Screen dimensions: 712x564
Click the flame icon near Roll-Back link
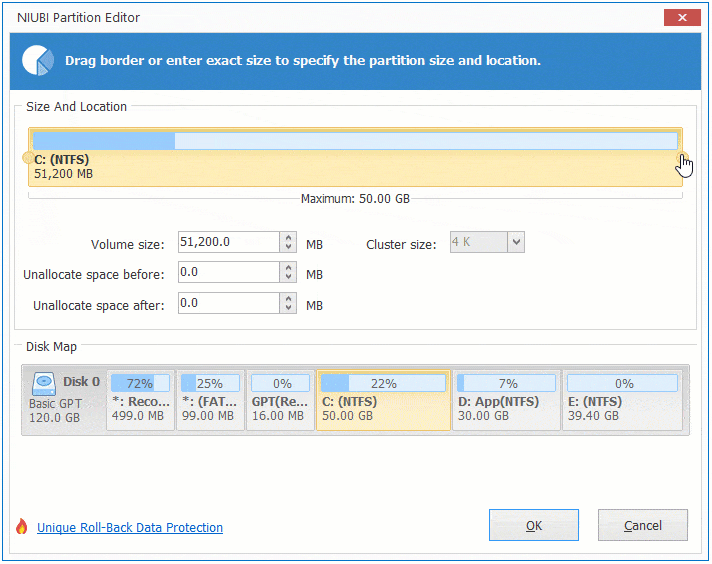pos(22,527)
